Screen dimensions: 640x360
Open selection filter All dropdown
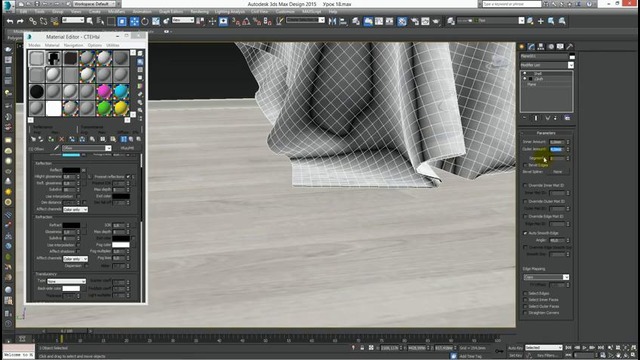73,20
